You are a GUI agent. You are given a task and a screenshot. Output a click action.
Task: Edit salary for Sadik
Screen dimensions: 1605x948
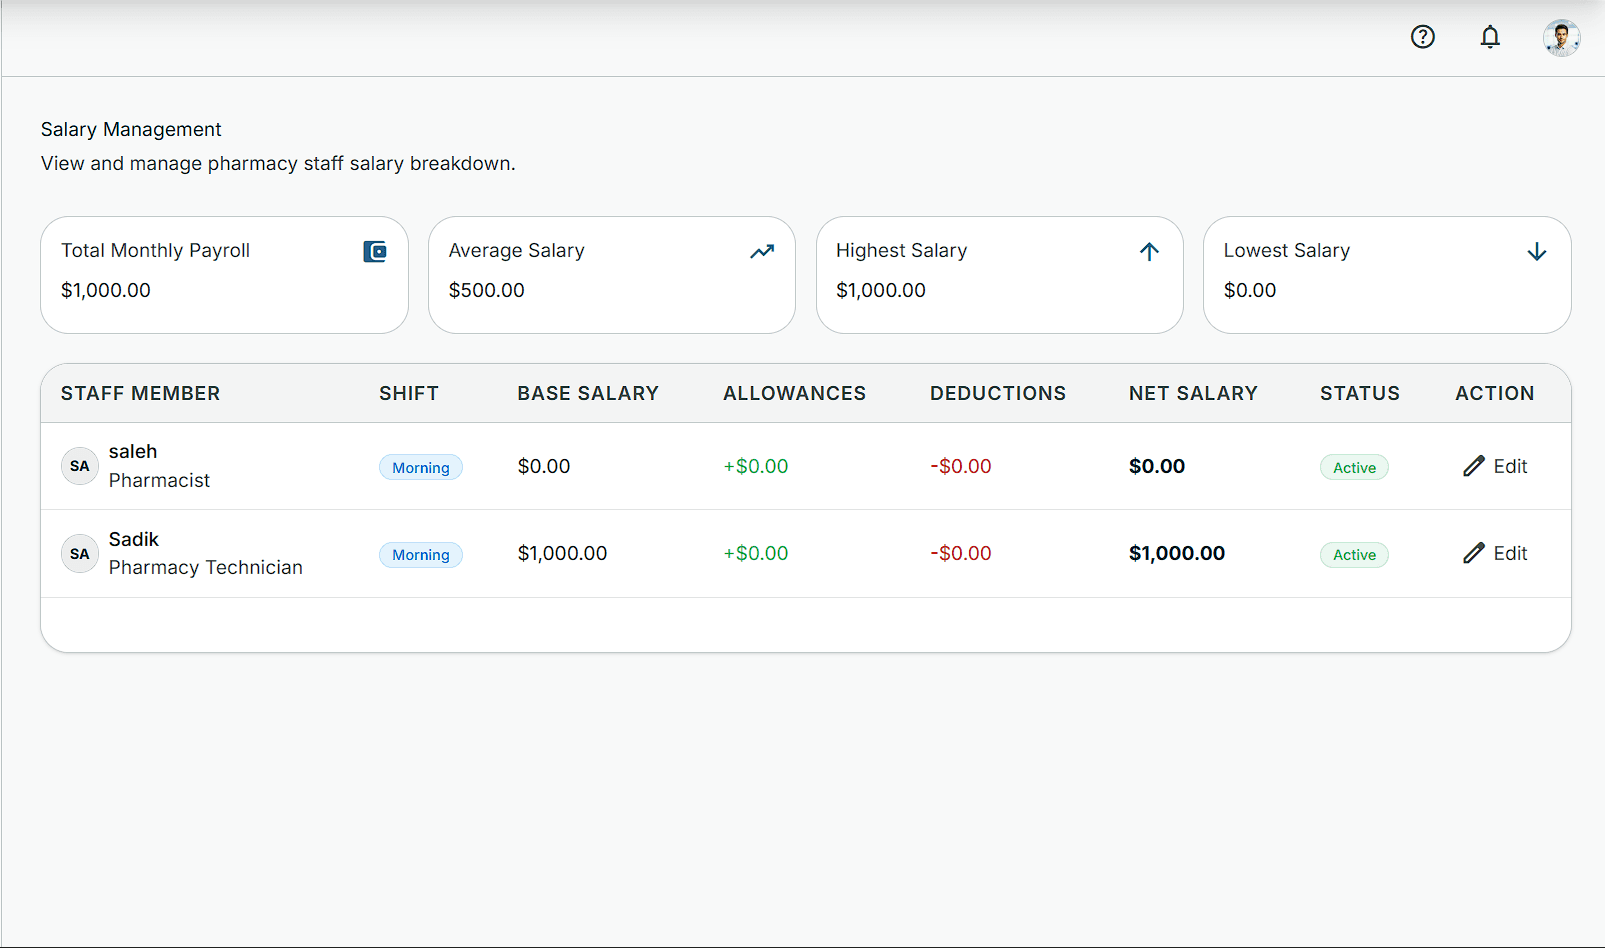click(x=1495, y=553)
